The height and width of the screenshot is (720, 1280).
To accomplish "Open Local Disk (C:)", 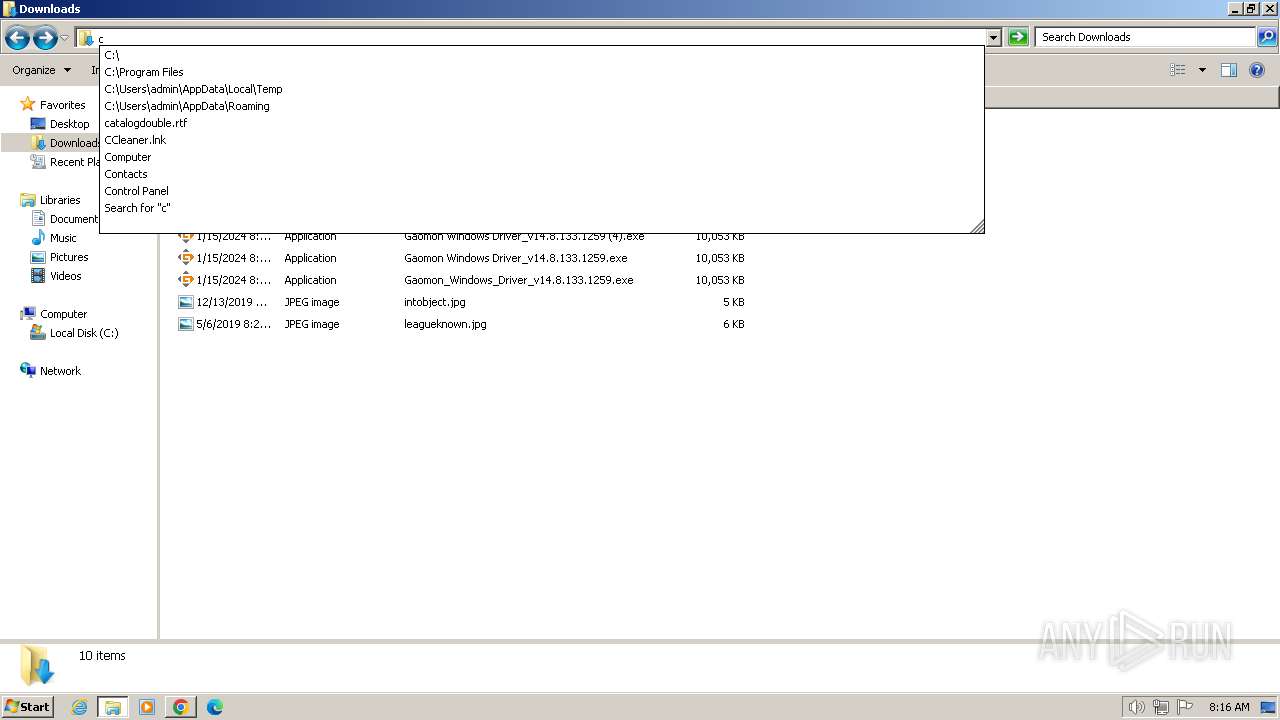I will click(84, 333).
